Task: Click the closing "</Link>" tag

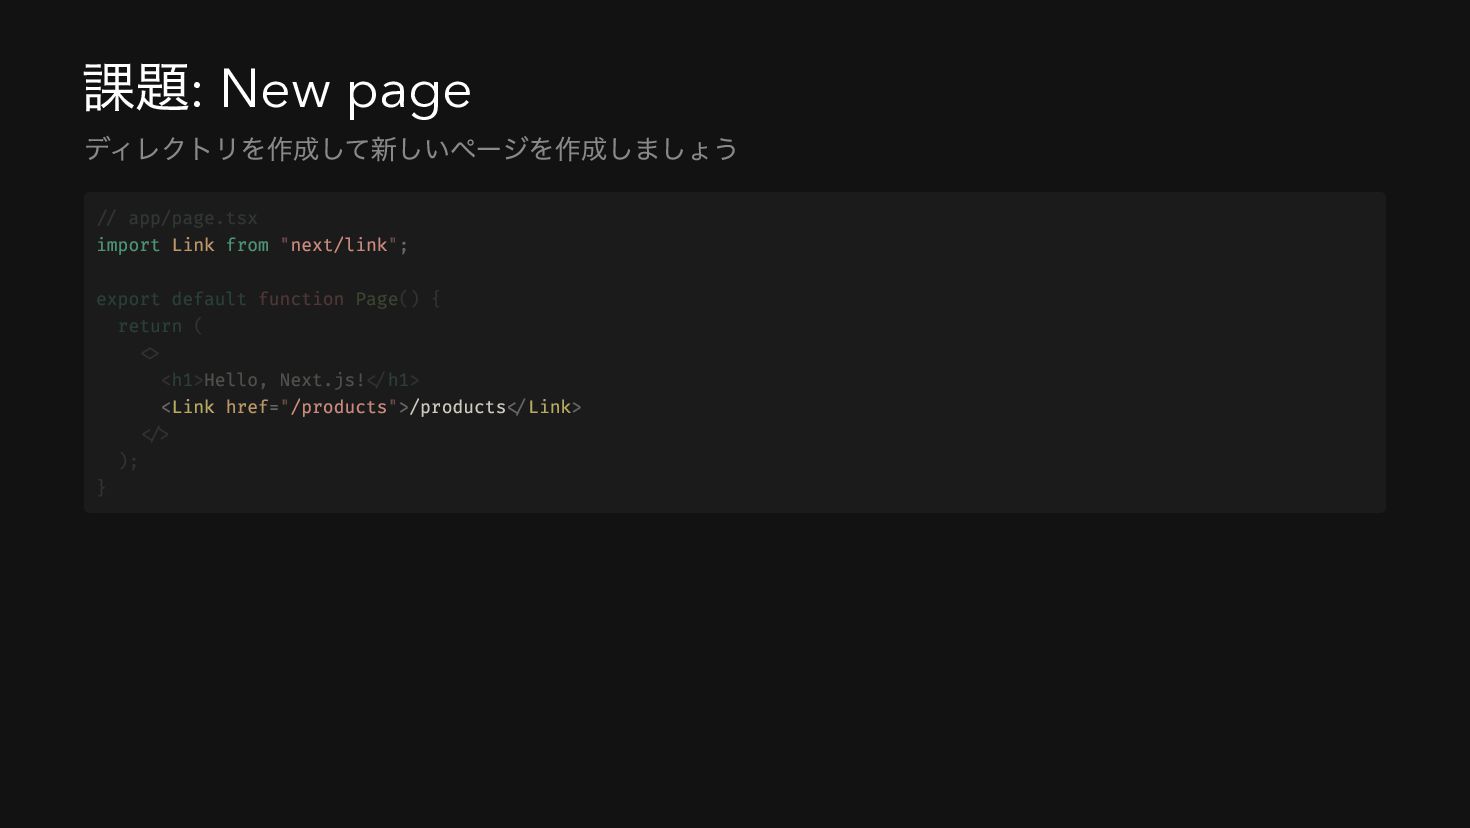Action: tap(544, 407)
